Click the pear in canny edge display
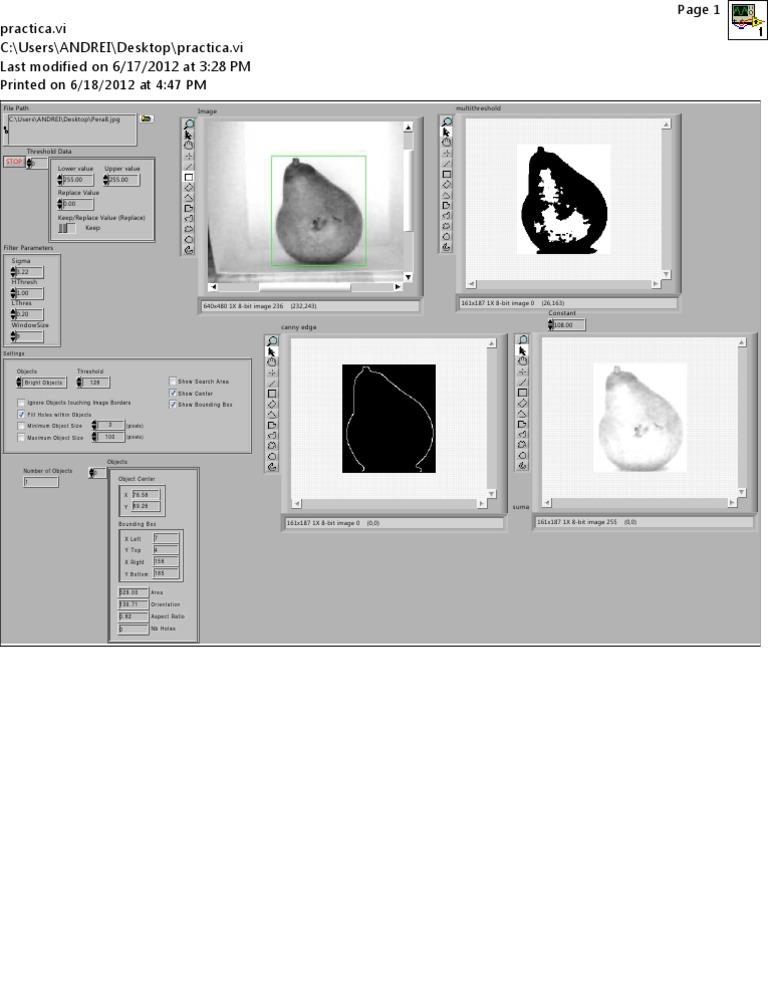Viewport: 768px width, 994px height. [x=389, y=418]
